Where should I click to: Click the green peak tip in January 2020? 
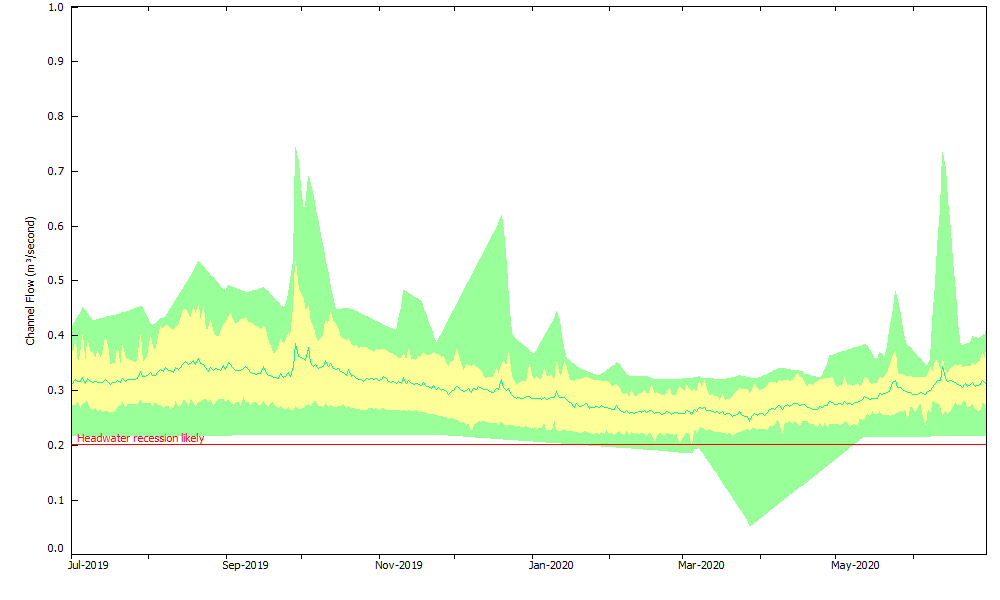pos(557,312)
